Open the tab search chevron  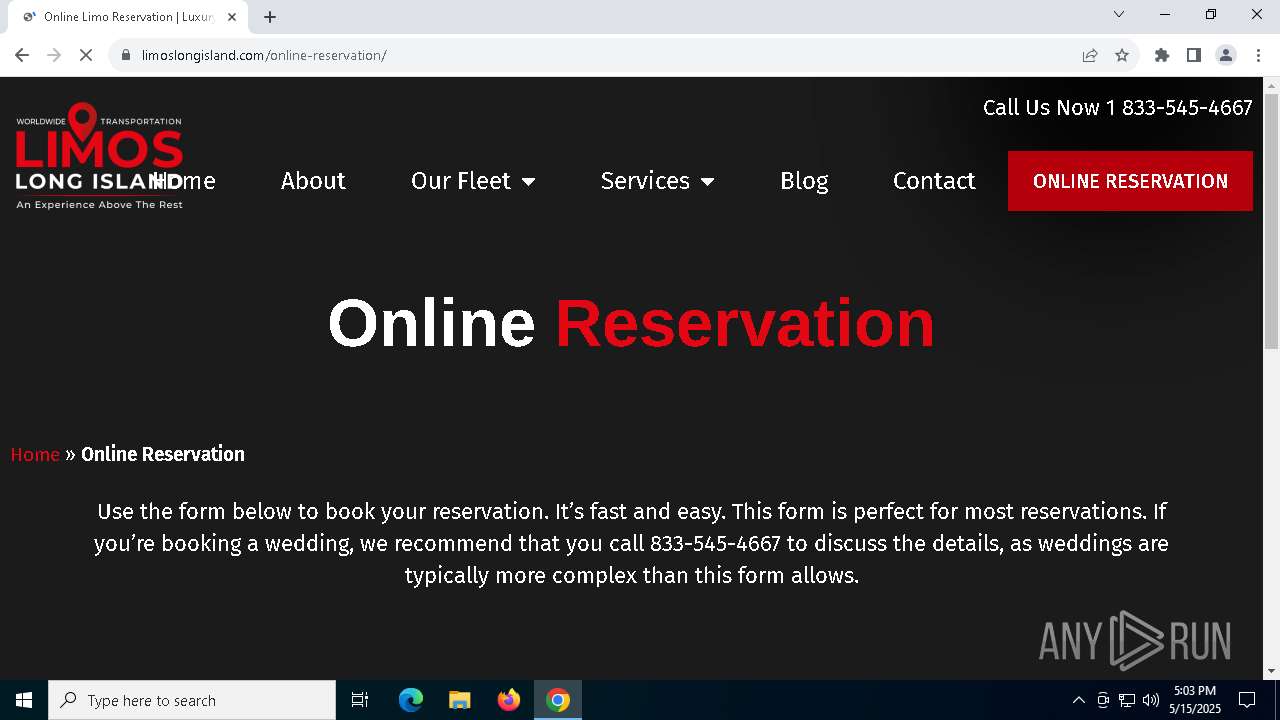[x=1119, y=14]
